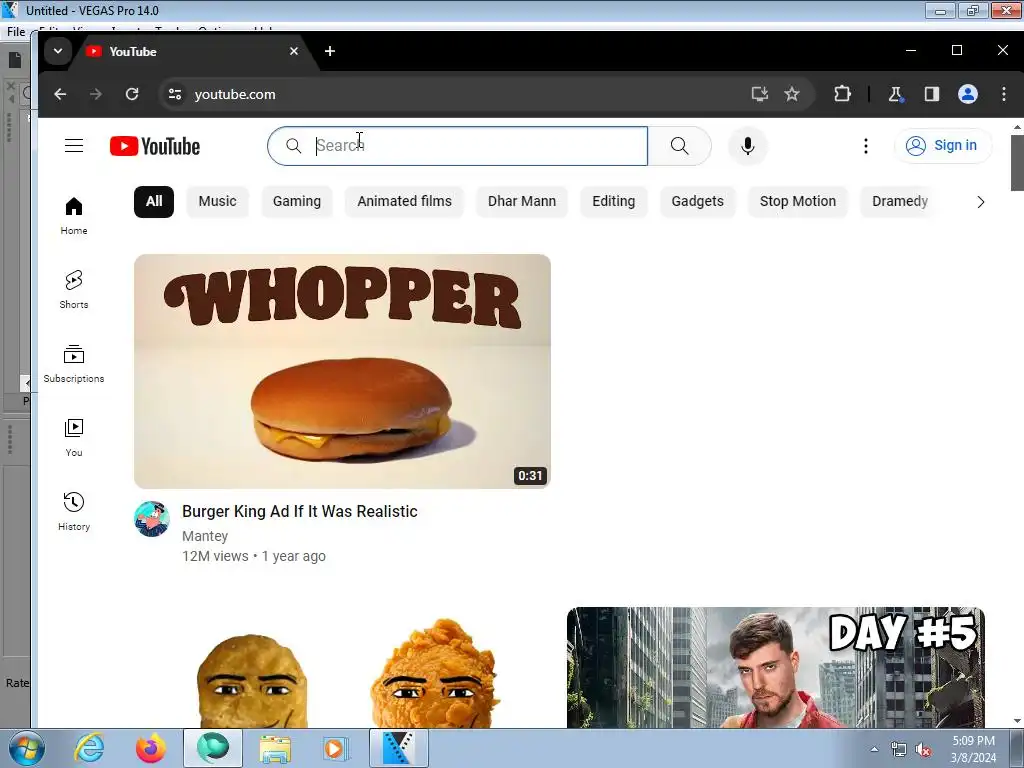Open a new browser tab
This screenshot has height=768, width=1024.
tap(330, 51)
